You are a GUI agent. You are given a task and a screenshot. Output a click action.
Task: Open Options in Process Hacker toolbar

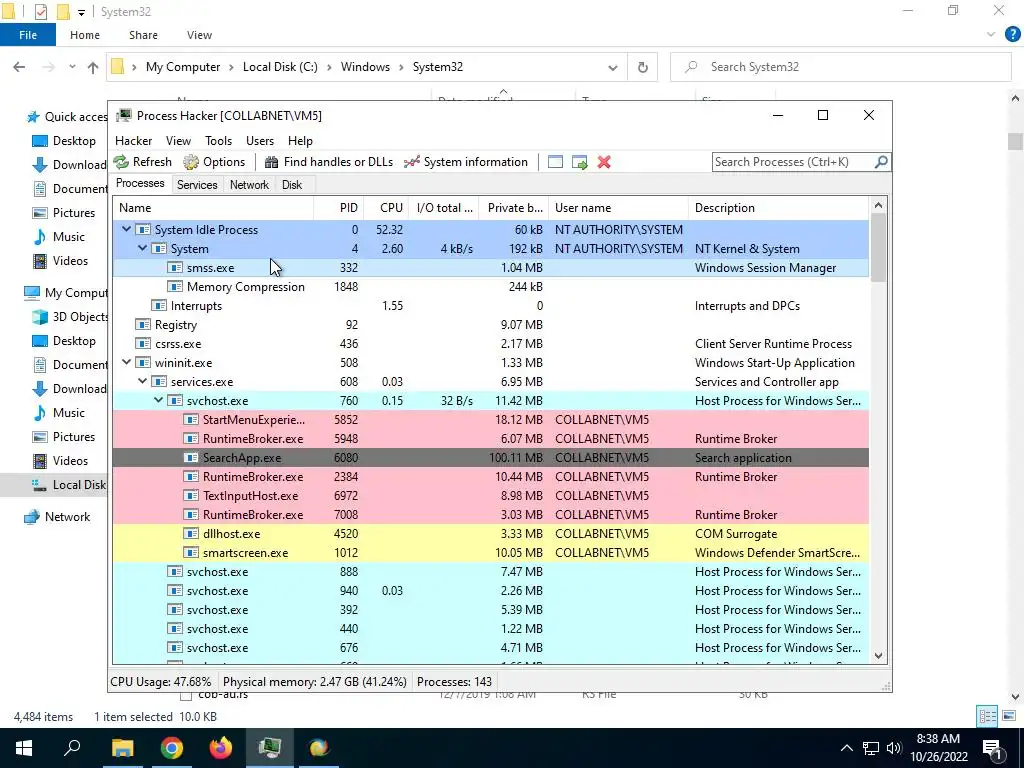coord(214,162)
